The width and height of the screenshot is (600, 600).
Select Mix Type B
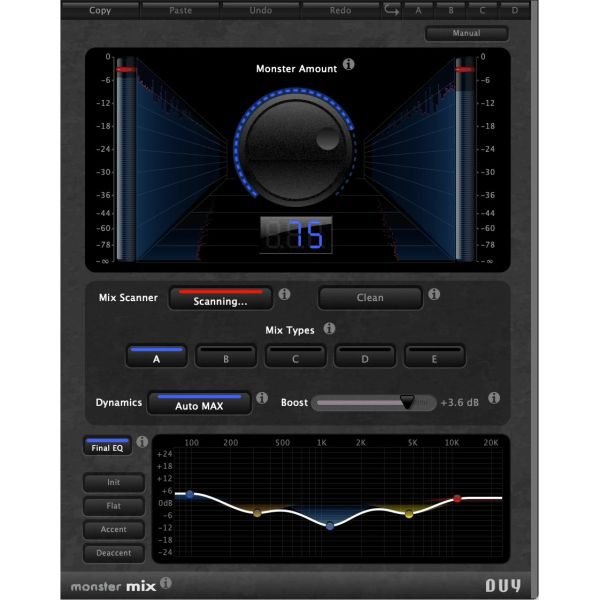click(226, 356)
